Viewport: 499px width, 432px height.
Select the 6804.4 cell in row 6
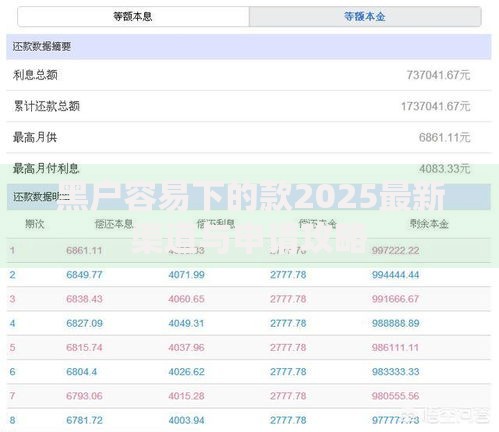(x=81, y=372)
